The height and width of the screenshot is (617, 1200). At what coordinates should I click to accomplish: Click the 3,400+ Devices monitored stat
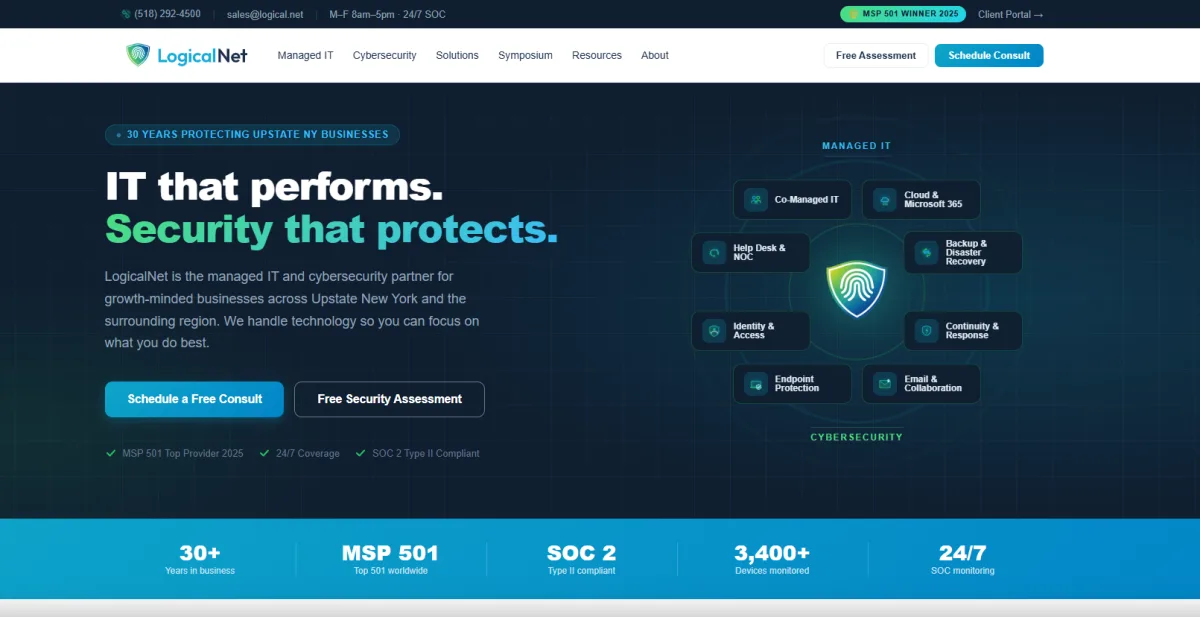coord(772,559)
